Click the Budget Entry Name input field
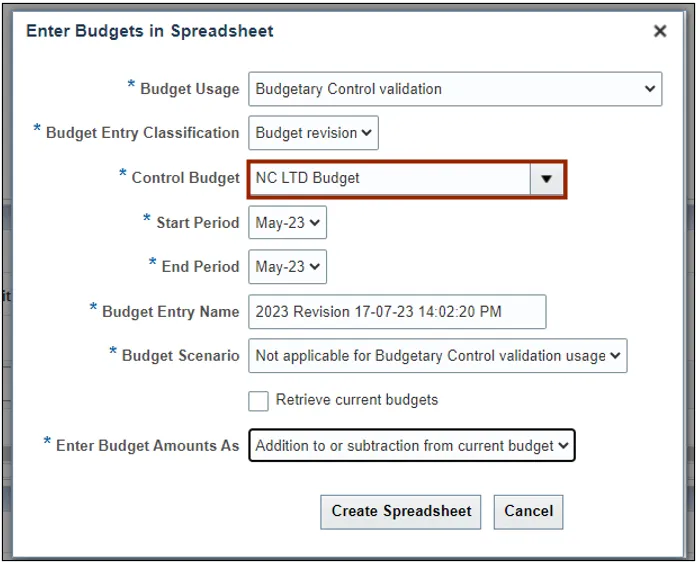The width and height of the screenshot is (698, 562). pos(397,312)
